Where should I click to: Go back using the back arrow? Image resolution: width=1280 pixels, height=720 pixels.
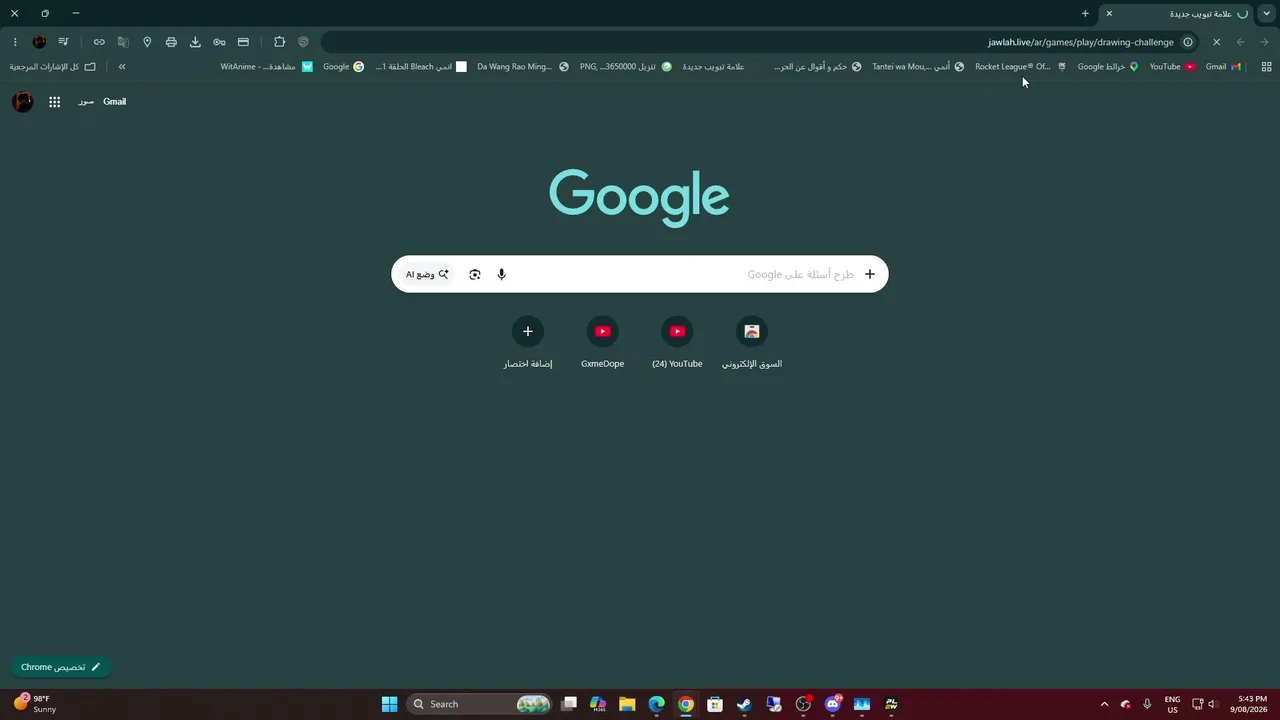(1241, 42)
